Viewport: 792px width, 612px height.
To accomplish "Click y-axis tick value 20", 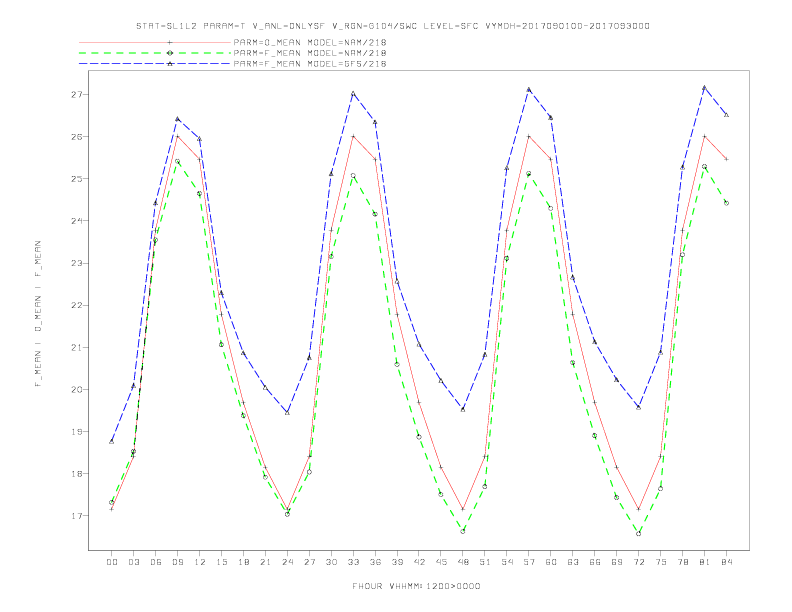I will (77, 389).
